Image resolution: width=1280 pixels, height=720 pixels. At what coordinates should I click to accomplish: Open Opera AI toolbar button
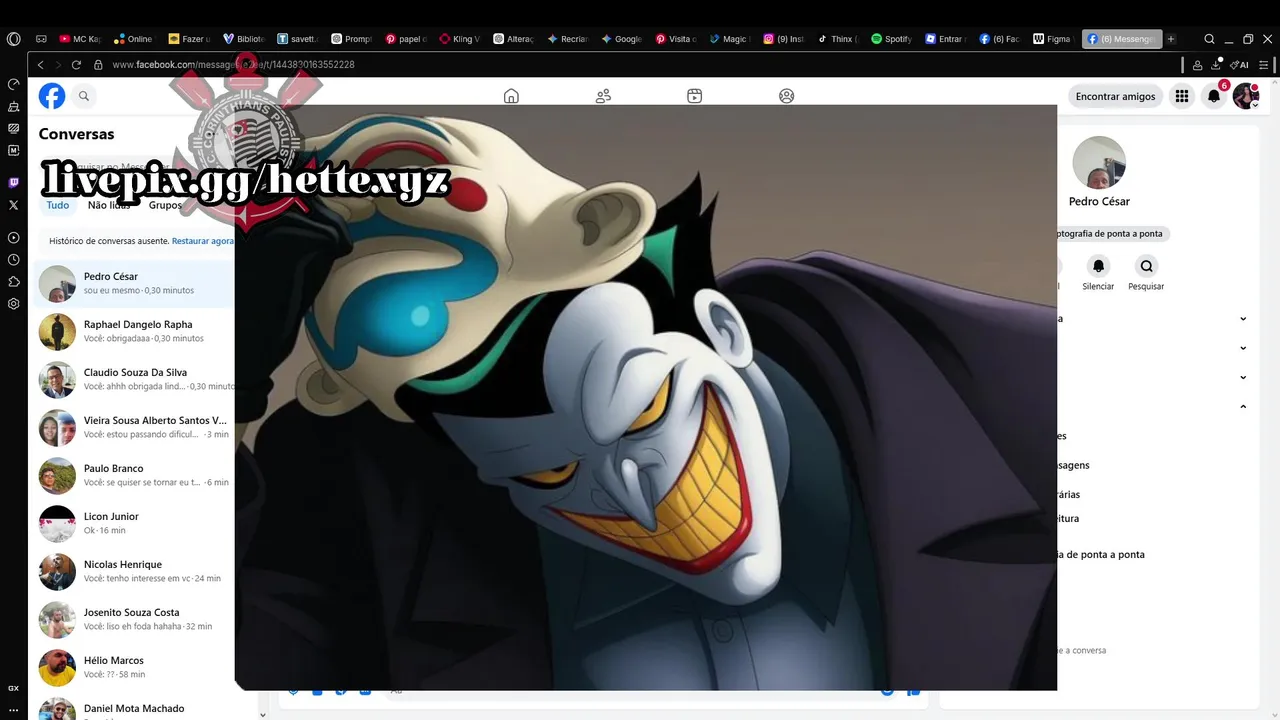tap(1241, 64)
